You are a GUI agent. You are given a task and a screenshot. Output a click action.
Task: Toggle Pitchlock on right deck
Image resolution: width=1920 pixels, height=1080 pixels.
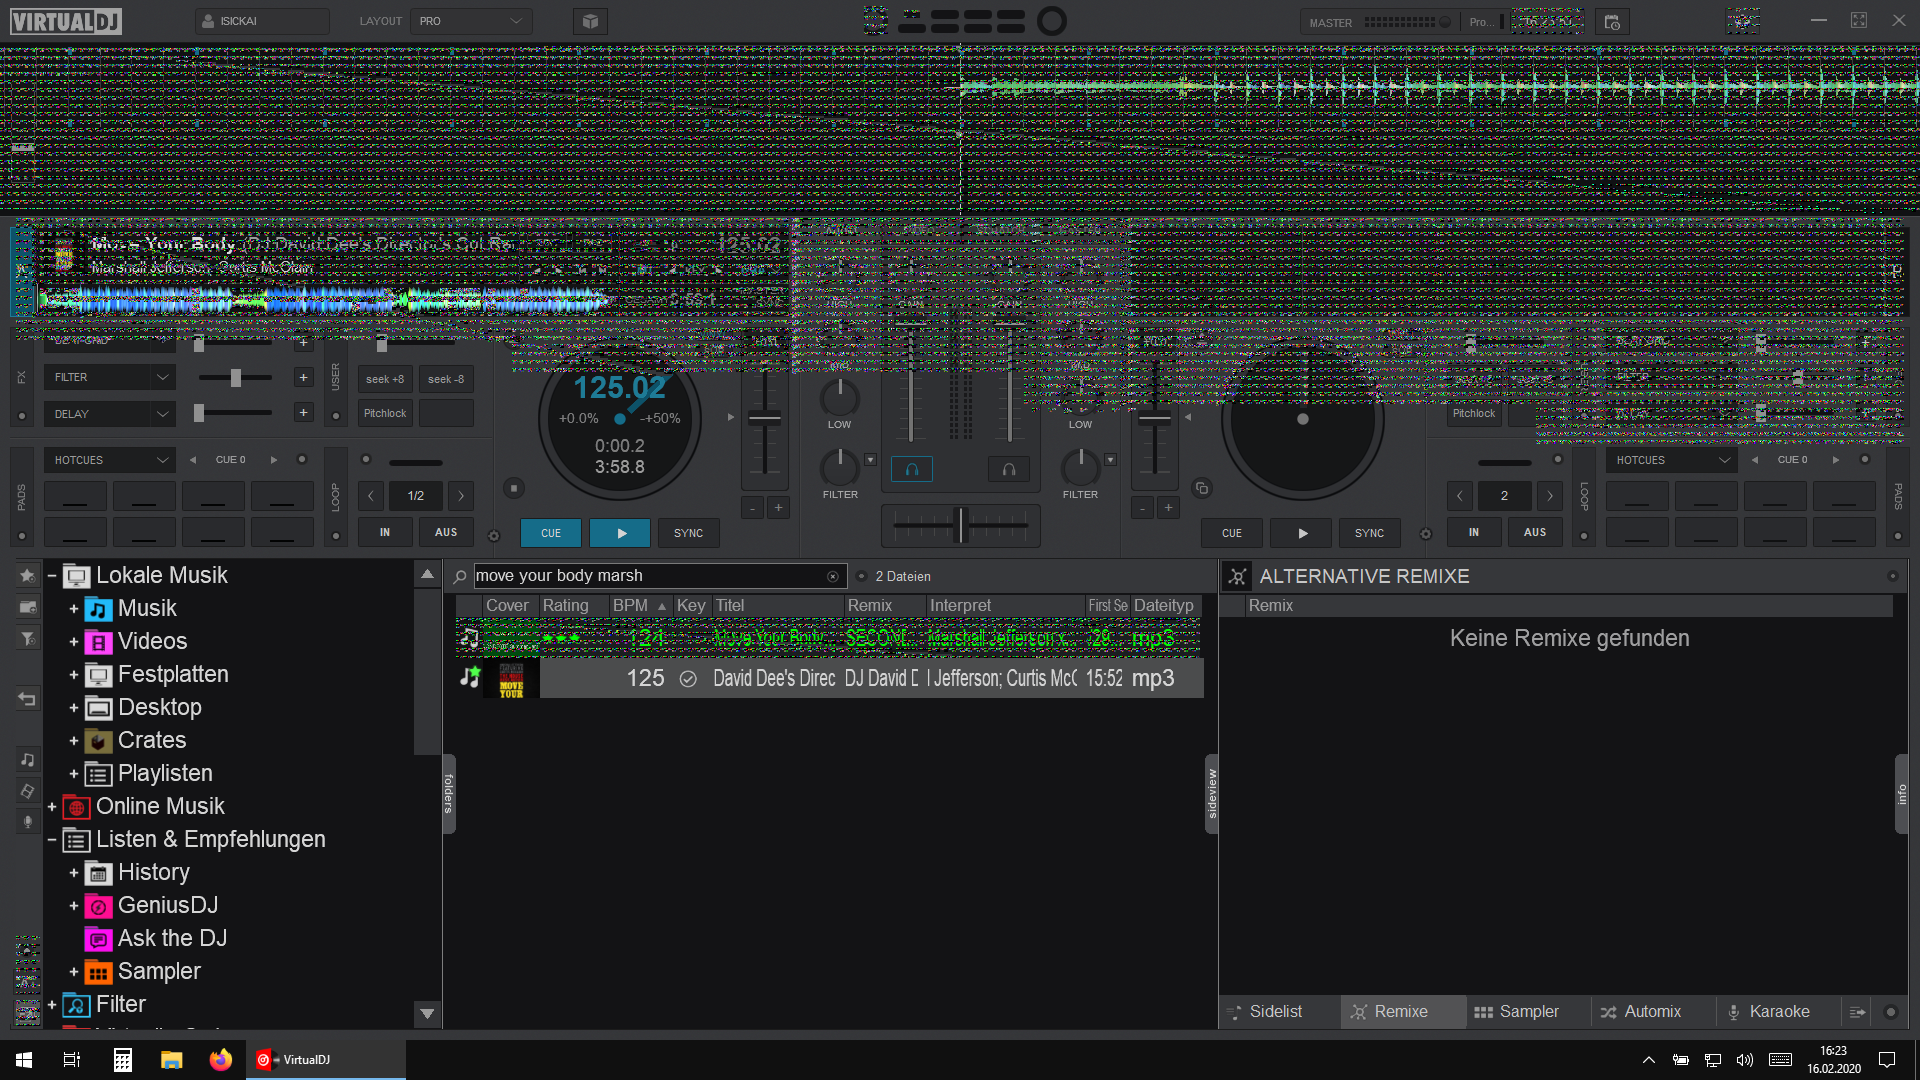pos(1474,414)
